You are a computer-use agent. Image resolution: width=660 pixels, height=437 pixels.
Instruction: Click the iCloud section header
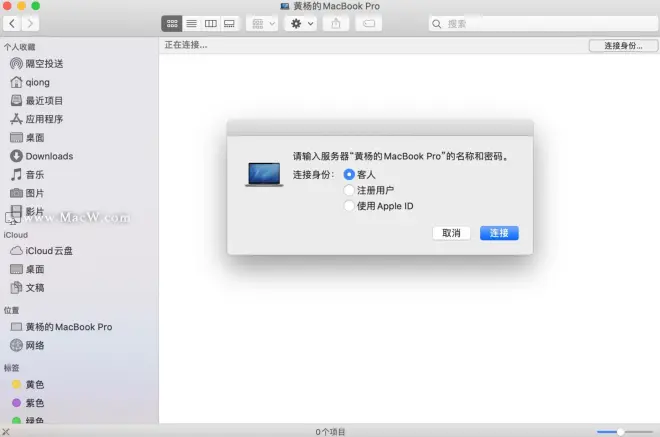[x=16, y=235]
